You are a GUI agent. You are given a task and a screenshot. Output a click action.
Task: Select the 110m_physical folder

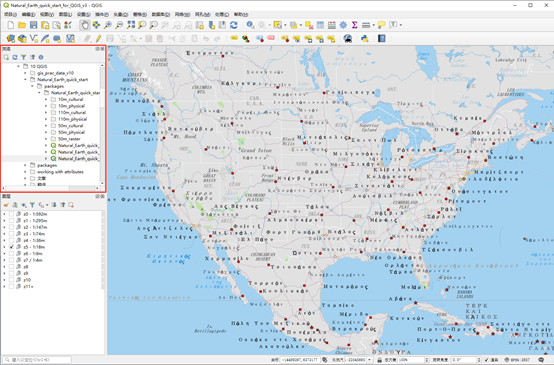click(72, 119)
